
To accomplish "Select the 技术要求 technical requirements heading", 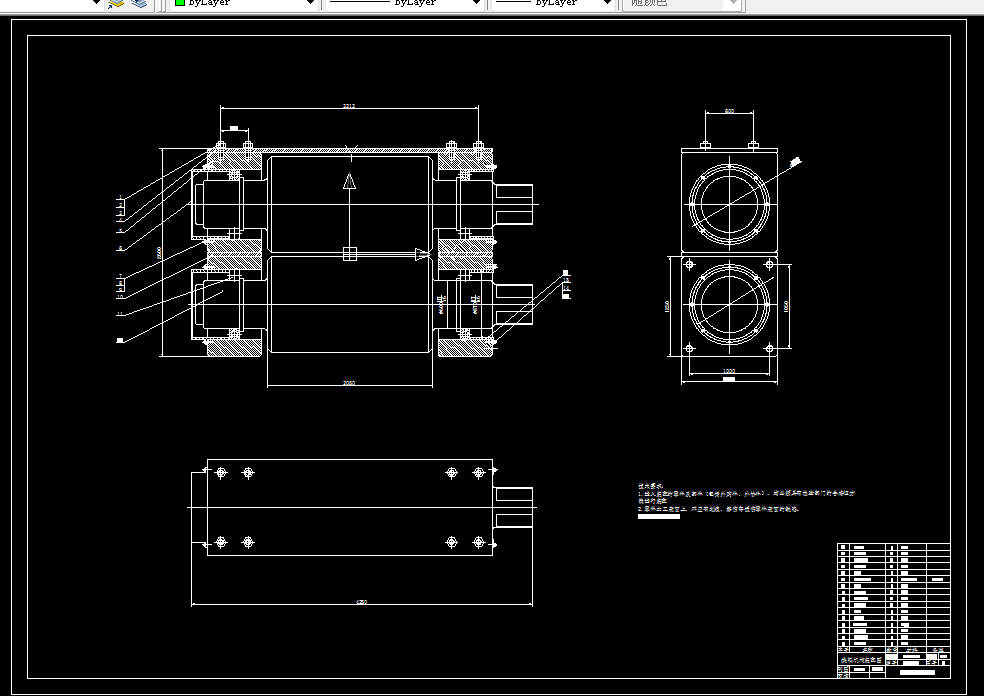I will click(x=650, y=486).
